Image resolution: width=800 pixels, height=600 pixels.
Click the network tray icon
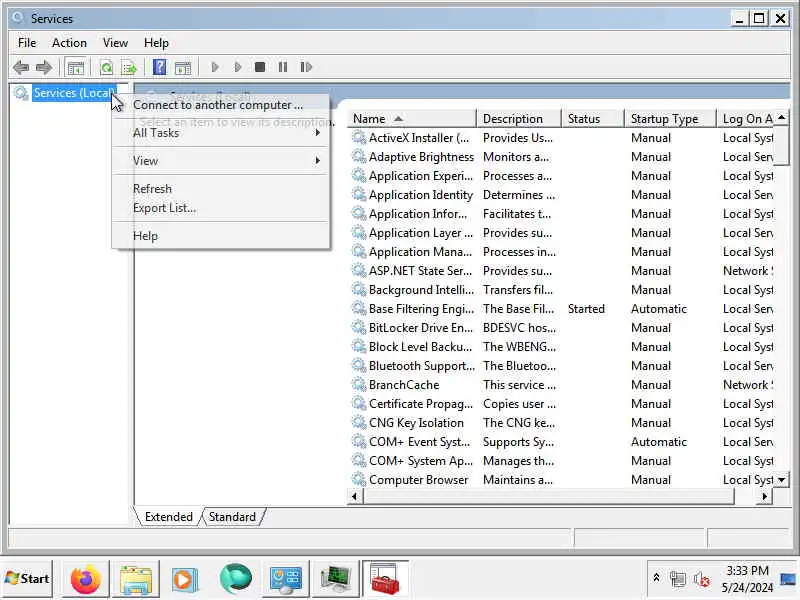pos(678,579)
